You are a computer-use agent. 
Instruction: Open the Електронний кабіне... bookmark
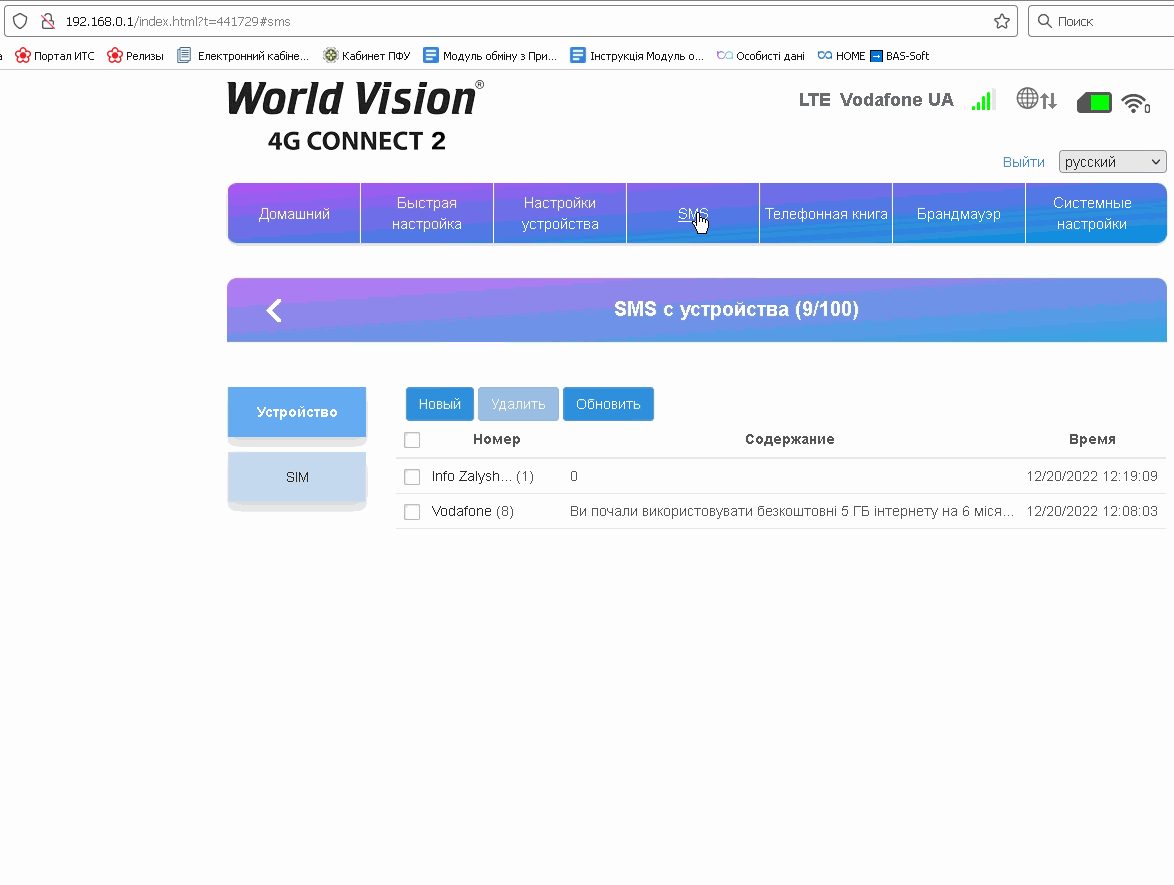pos(243,55)
